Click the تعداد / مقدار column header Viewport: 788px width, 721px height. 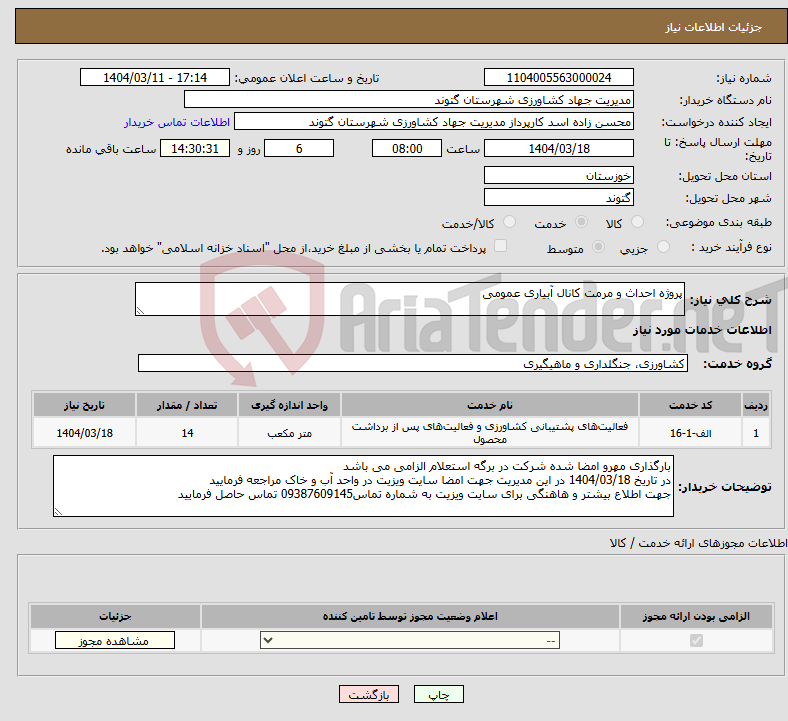pyautogui.click(x=187, y=405)
